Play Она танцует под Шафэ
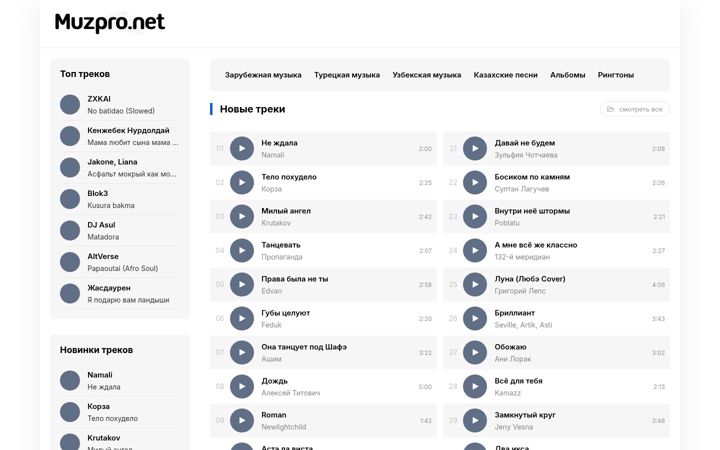720x450 pixels. click(242, 352)
